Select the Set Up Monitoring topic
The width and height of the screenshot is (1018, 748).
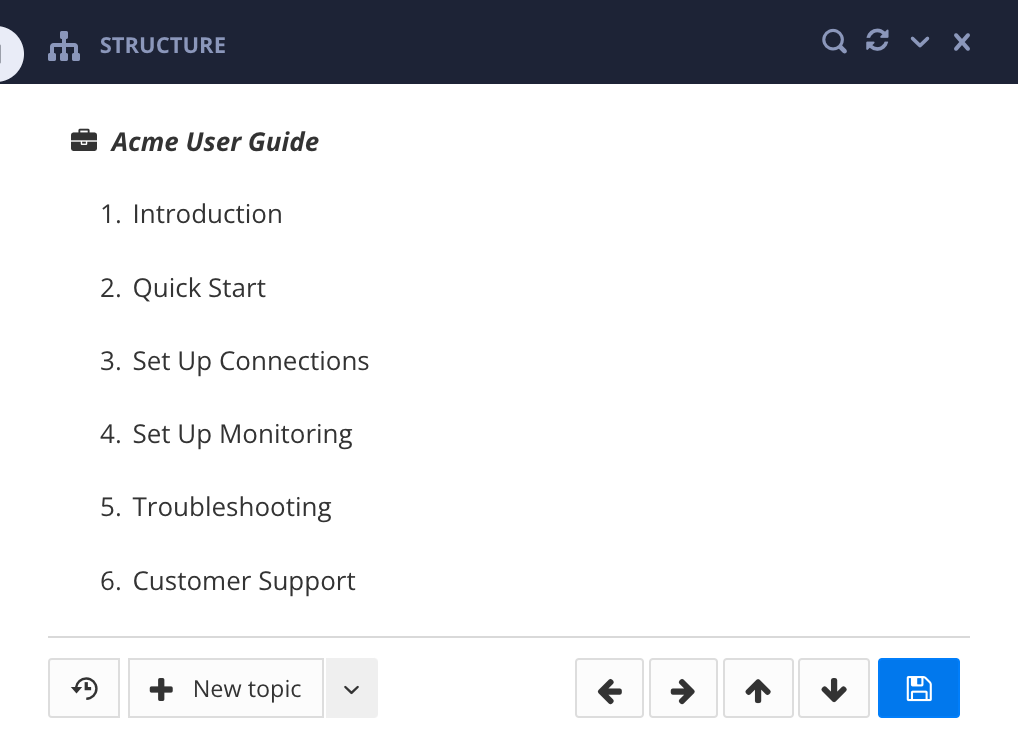click(242, 434)
